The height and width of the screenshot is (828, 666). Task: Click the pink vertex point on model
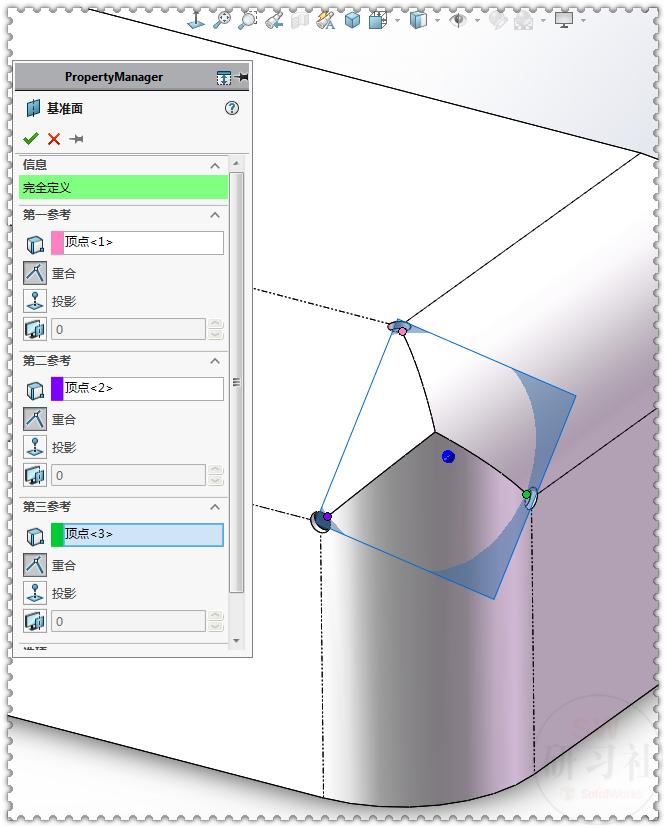click(402, 332)
